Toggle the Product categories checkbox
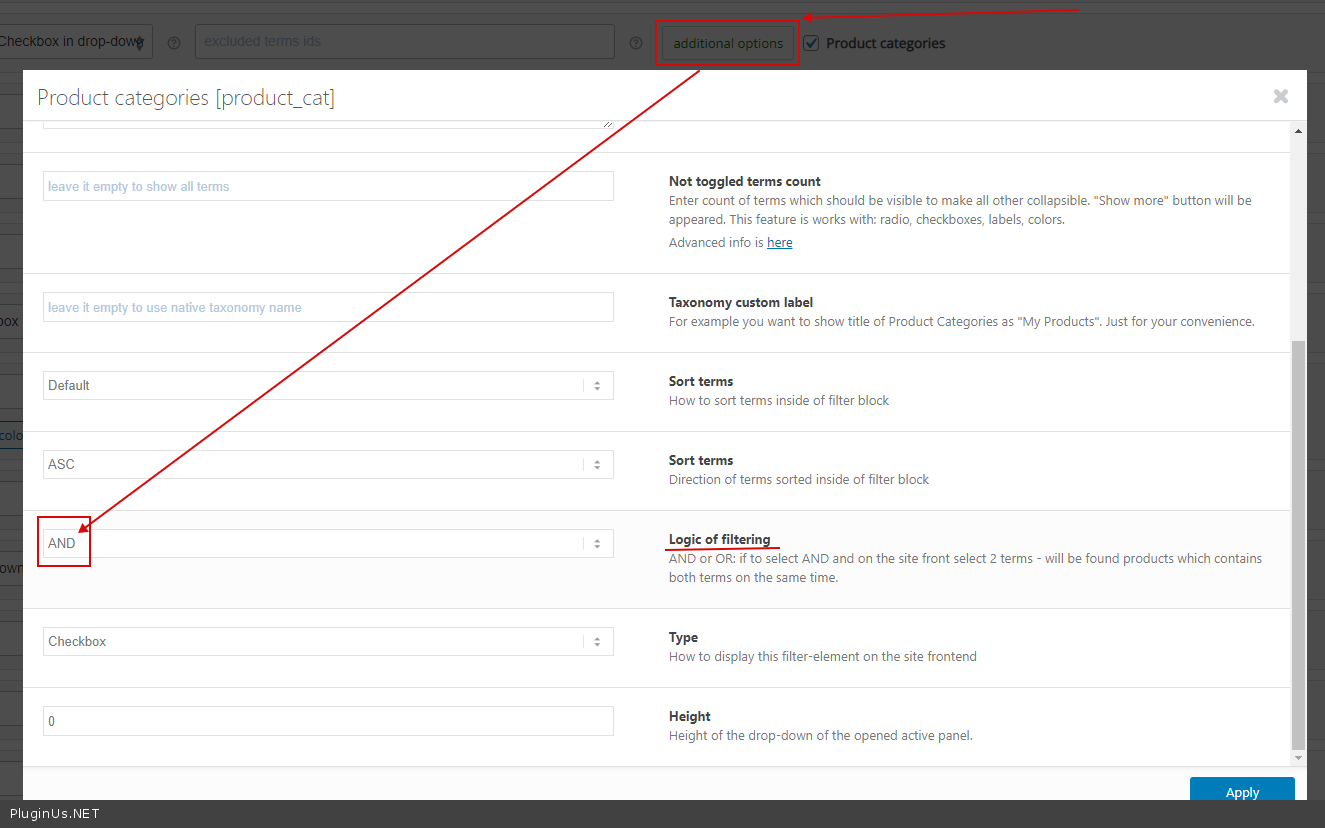The height and width of the screenshot is (828, 1325). [812, 43]
